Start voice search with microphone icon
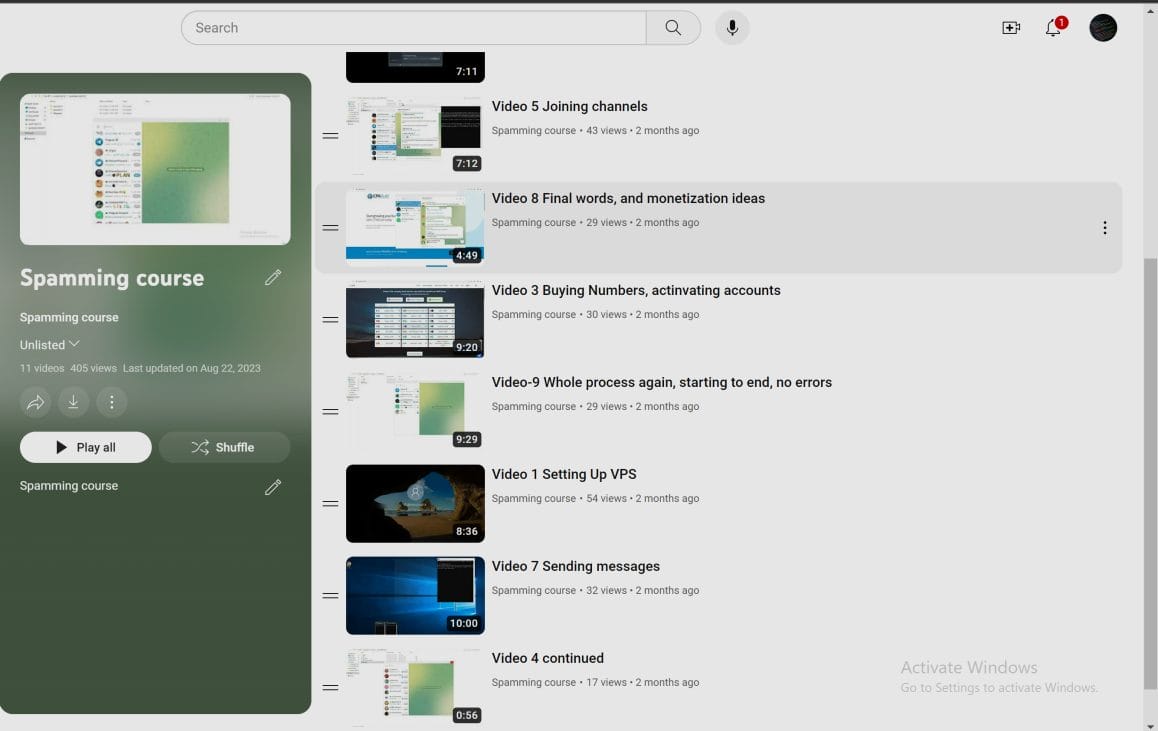Image resolution: width=1158 pixels, height=731 pixels. tap(732, 28)
